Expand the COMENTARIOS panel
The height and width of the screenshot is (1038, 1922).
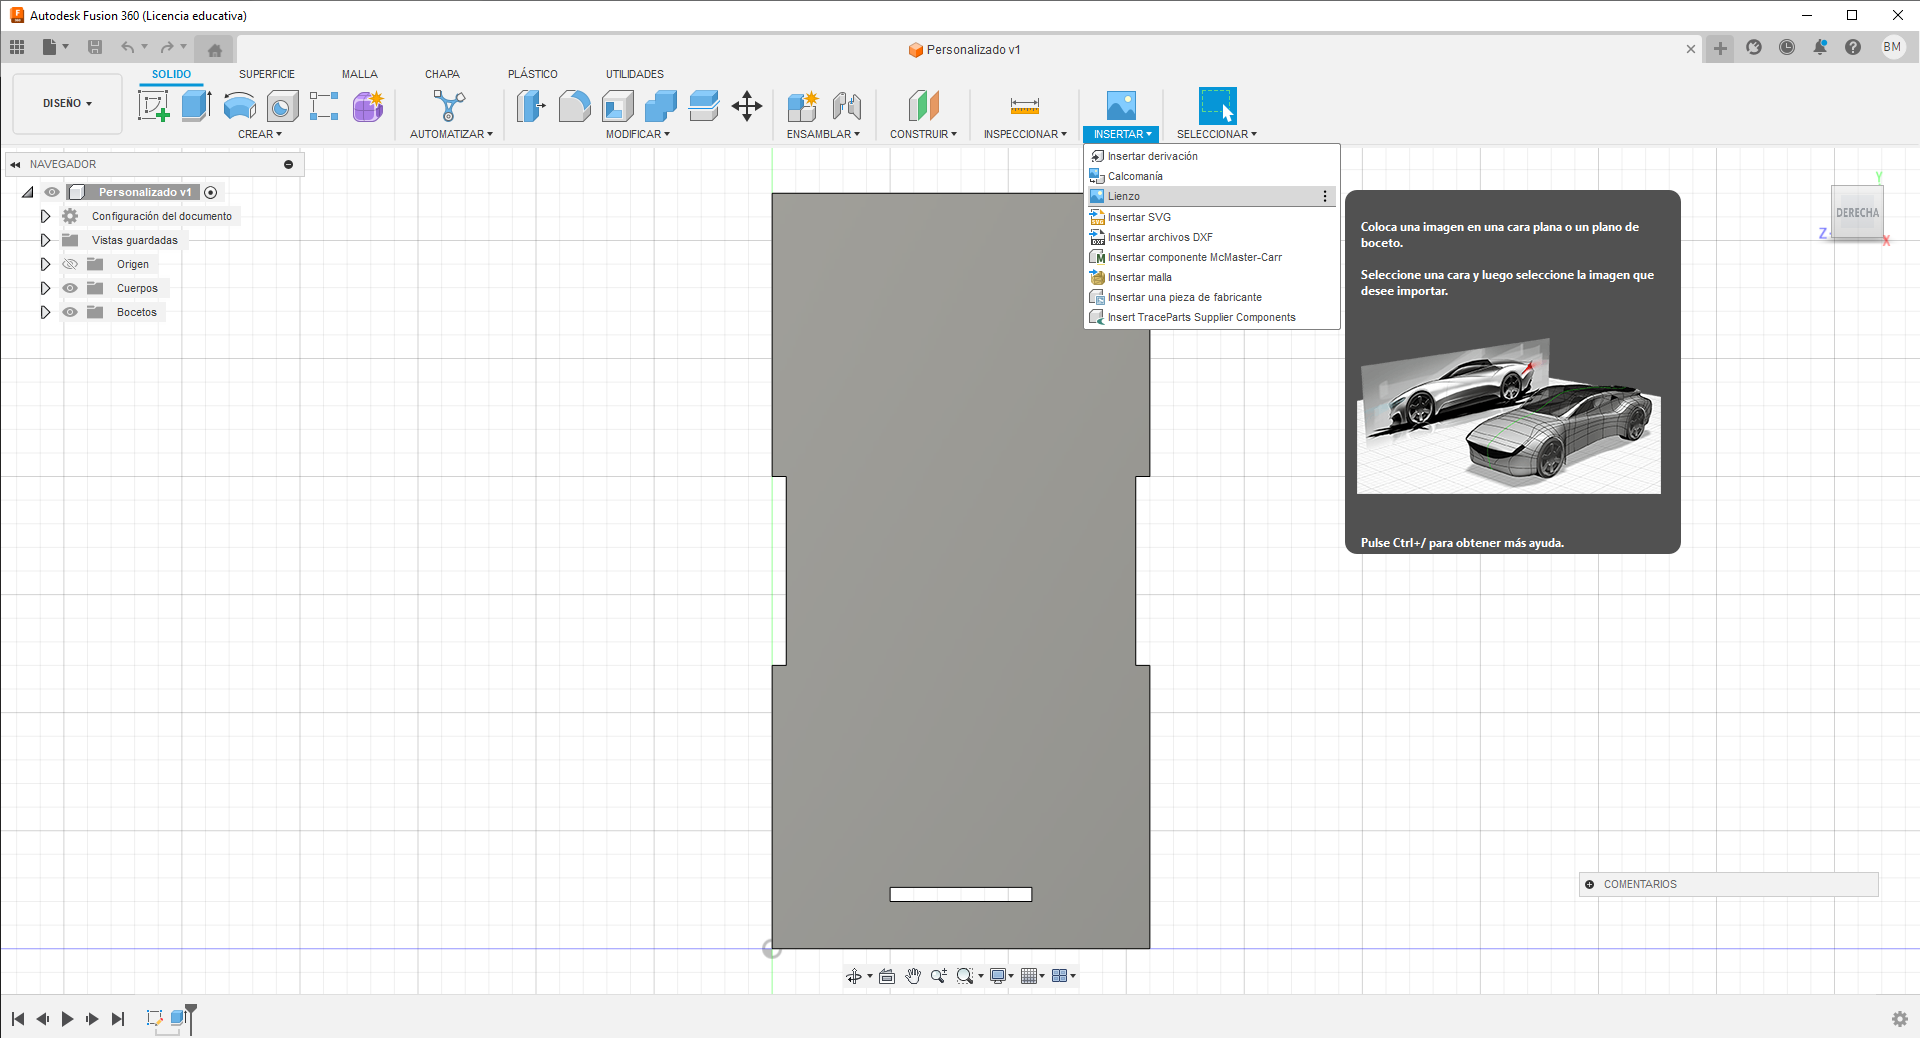click(1589, 884)
